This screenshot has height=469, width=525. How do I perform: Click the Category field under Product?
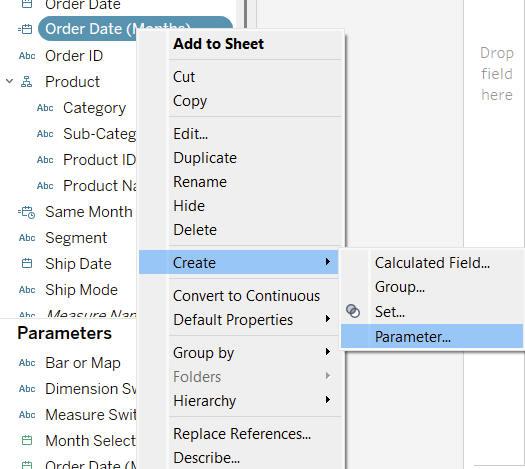tap(94, 108)
